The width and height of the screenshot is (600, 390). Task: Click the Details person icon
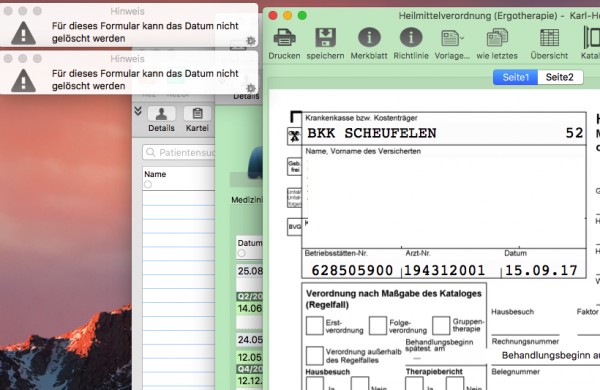coord(161,114)
